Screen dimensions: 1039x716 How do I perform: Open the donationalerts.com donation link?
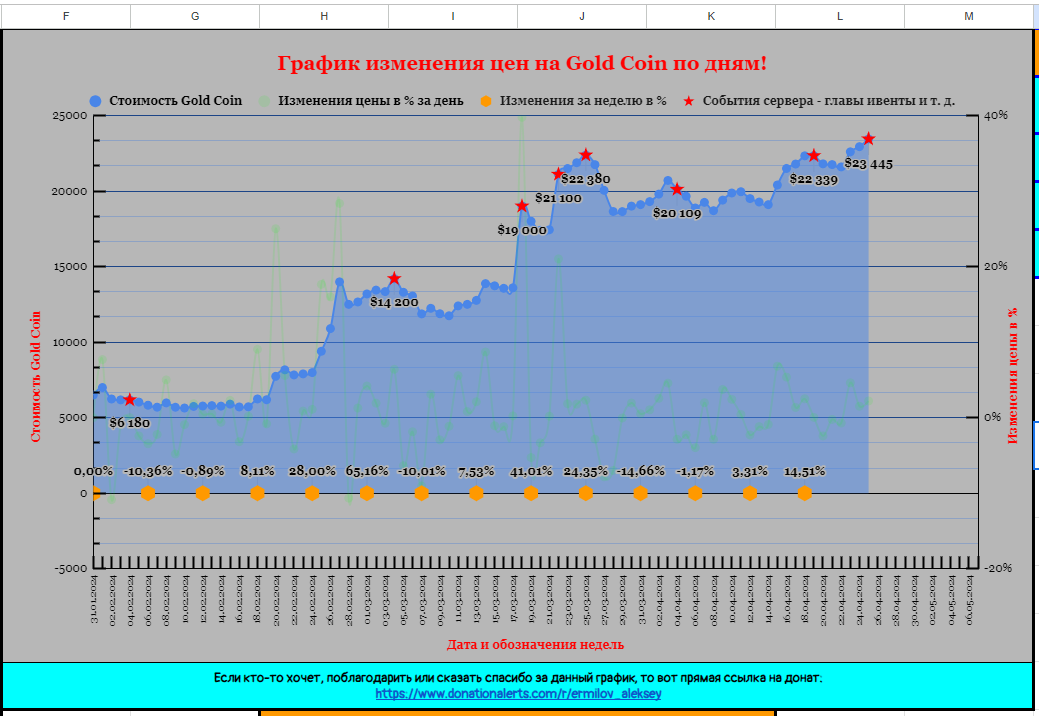(x=518, y=693)
